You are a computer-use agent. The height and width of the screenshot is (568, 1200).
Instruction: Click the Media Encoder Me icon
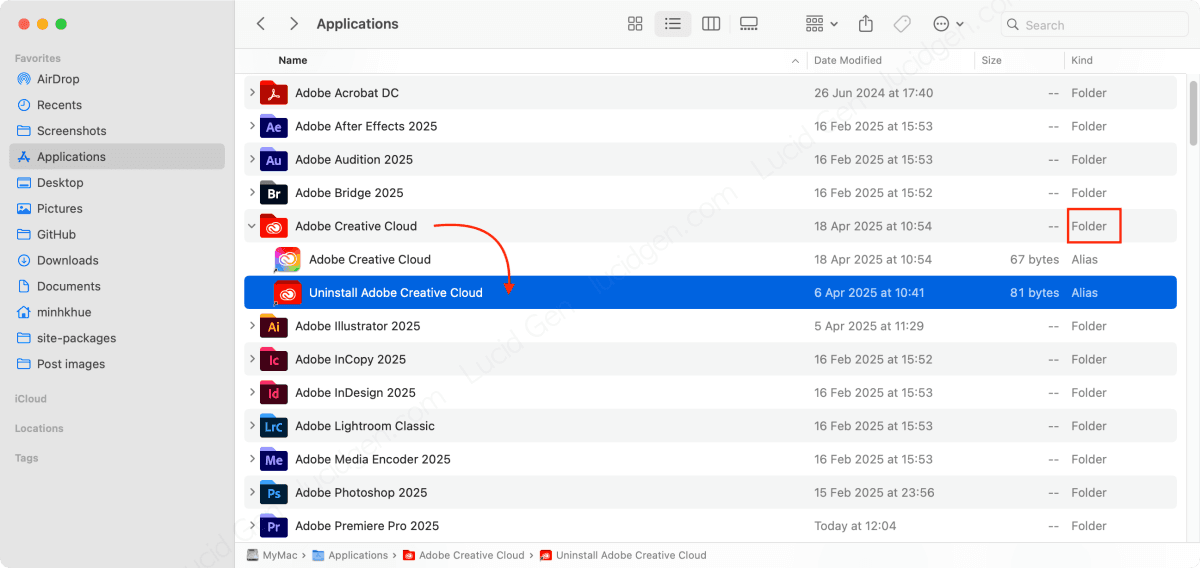[273, 459]
